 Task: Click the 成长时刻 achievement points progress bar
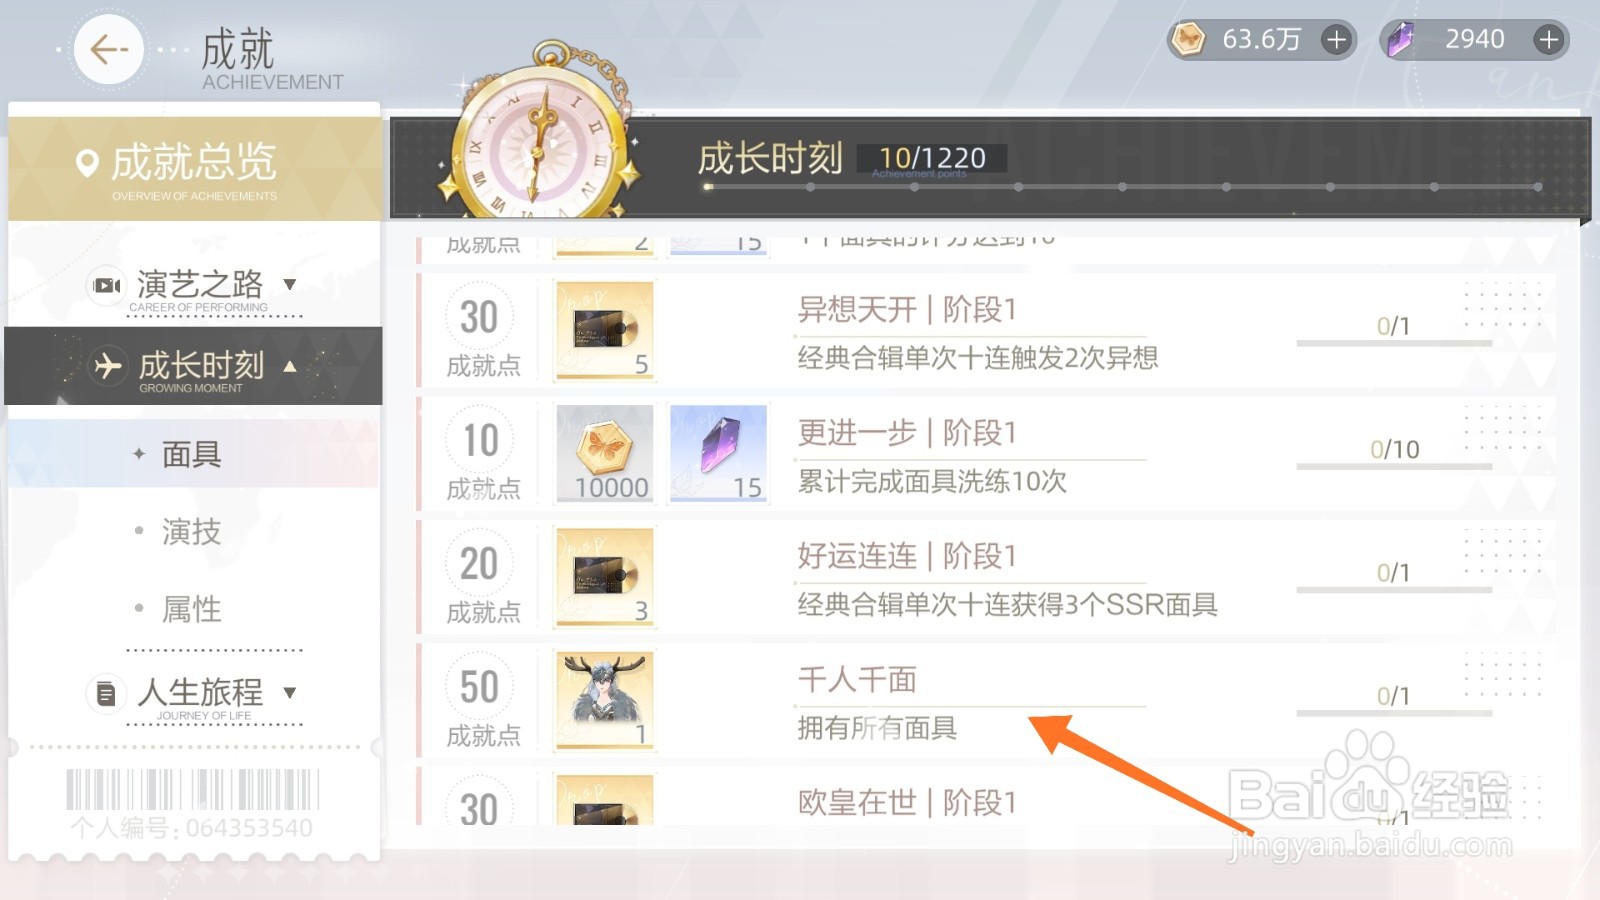pos(1122,187)
